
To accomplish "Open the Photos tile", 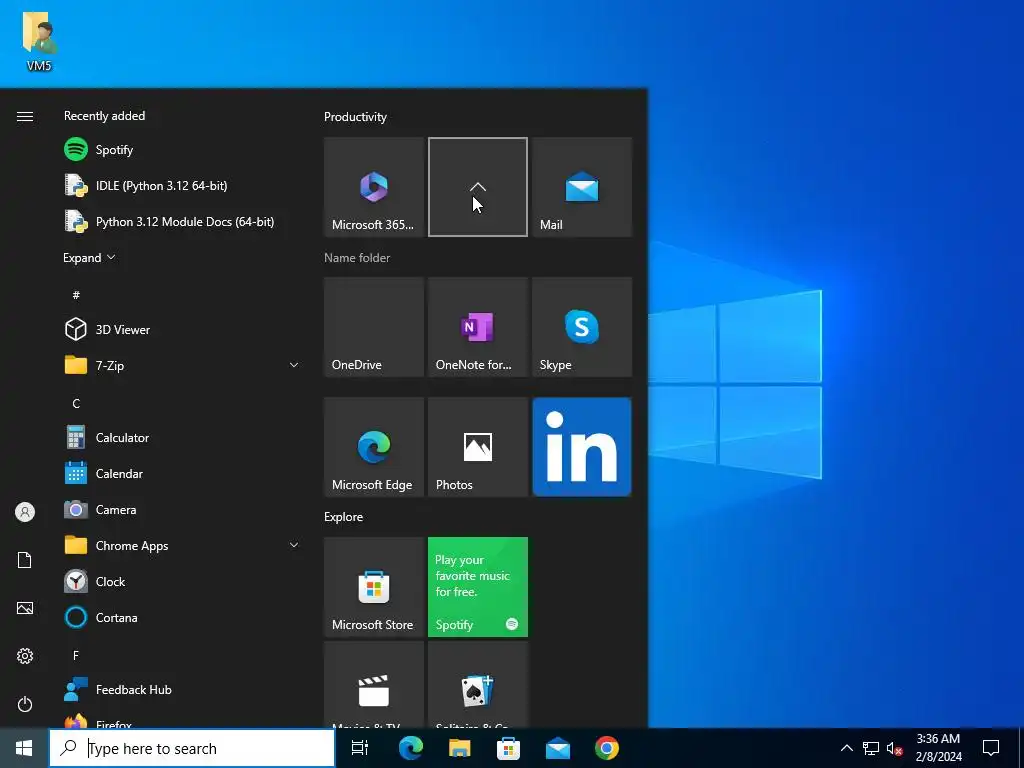I will point(478,447).
